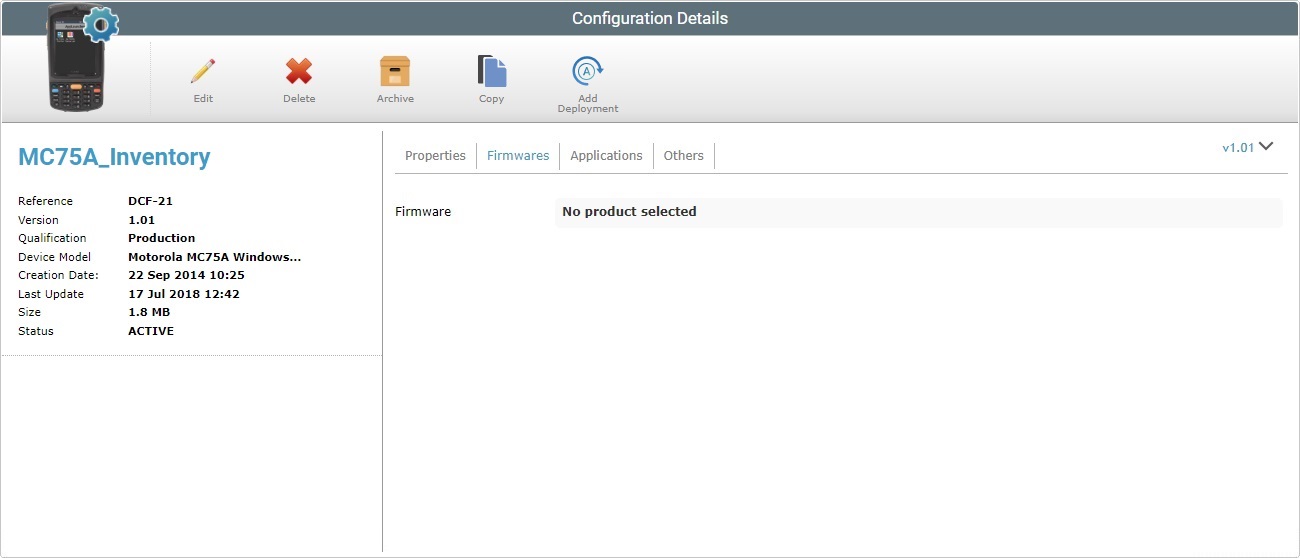1300x558 pixels.
Task: Click the 'Device Model' label
Action: coord(54,257)
